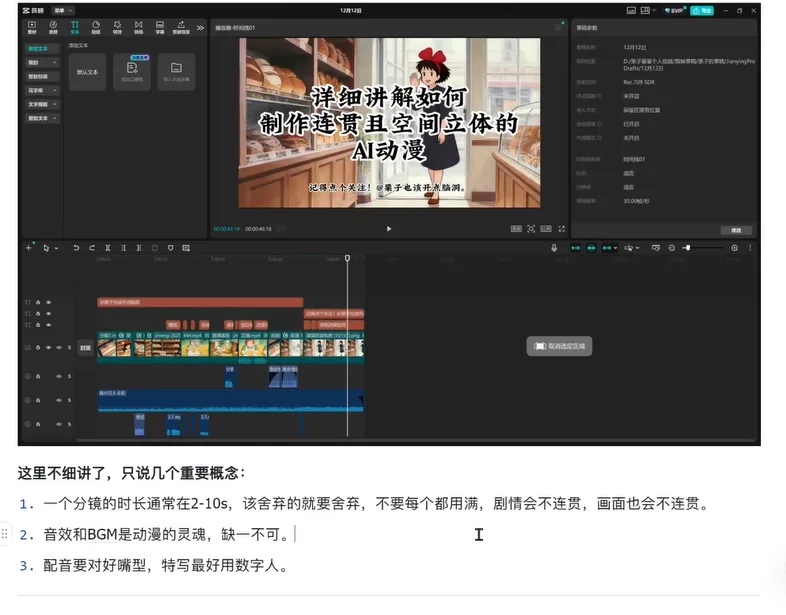Delete the selected clip
Image resolution: width=786 pixels, height=615 pixels.
point(155,248)
